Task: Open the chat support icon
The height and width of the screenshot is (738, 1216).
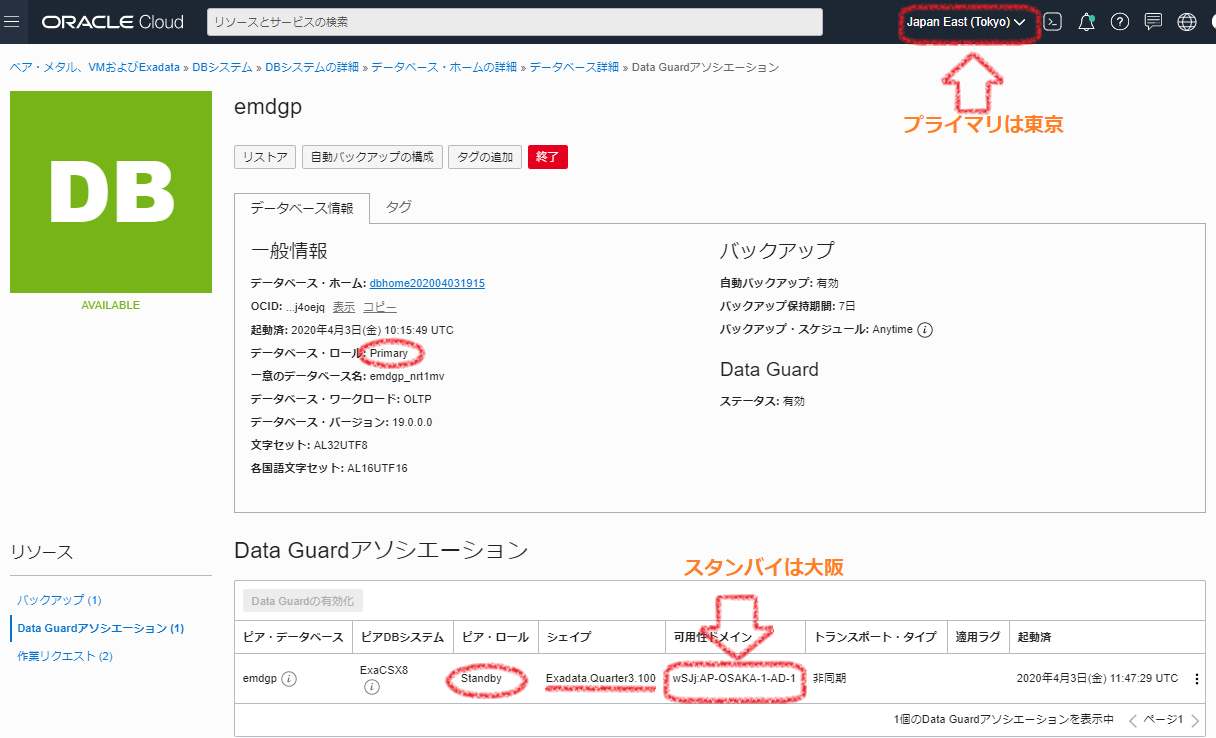Action: coord(1153,21)
